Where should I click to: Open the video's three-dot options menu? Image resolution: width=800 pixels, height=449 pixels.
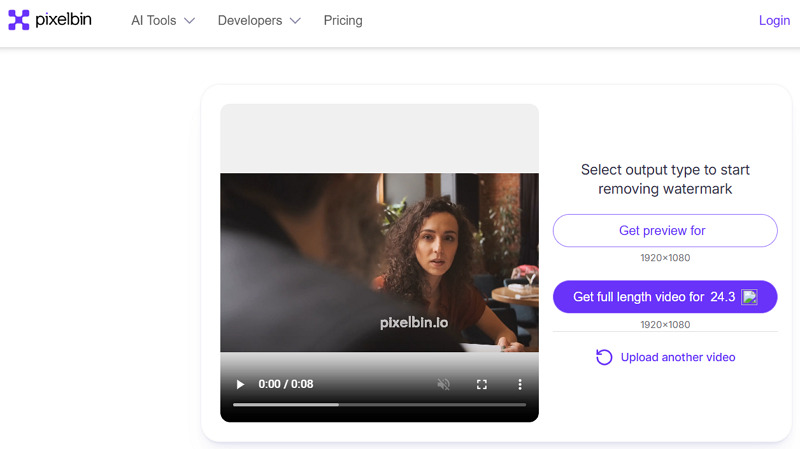pos(519,384)
